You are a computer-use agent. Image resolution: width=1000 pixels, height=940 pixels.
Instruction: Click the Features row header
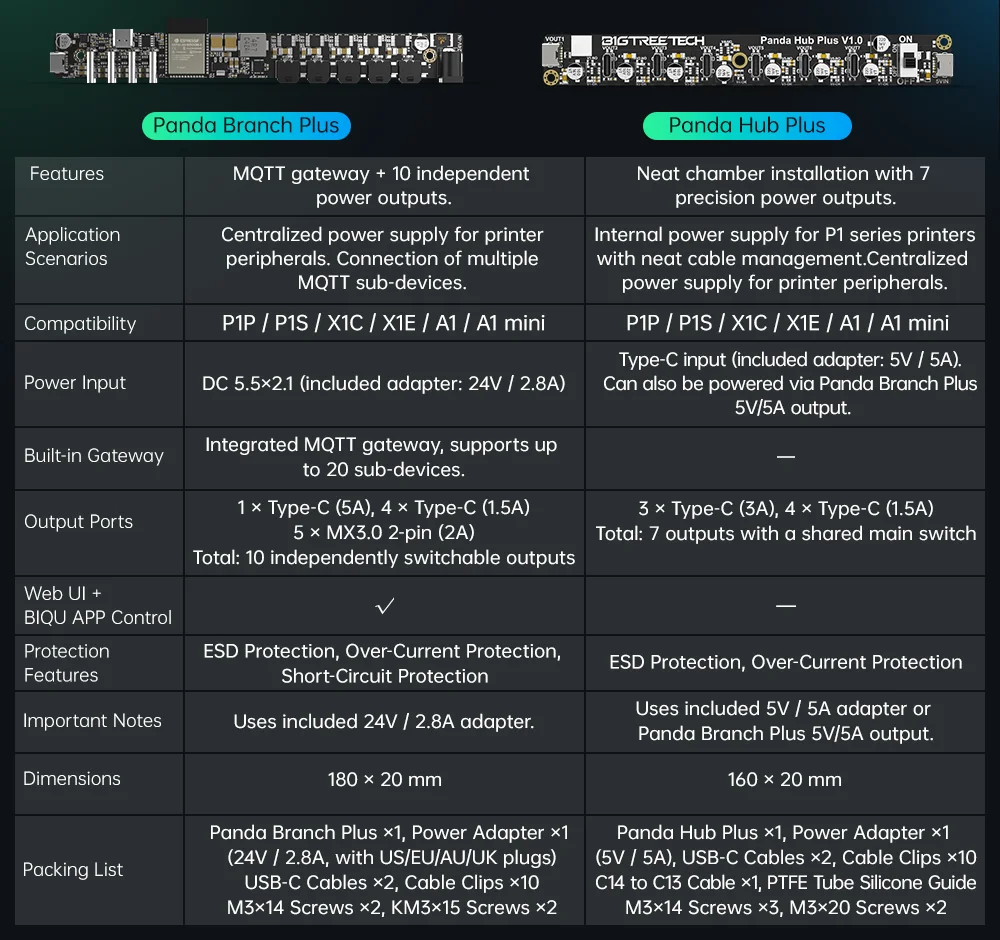click(x=66, y=174)
